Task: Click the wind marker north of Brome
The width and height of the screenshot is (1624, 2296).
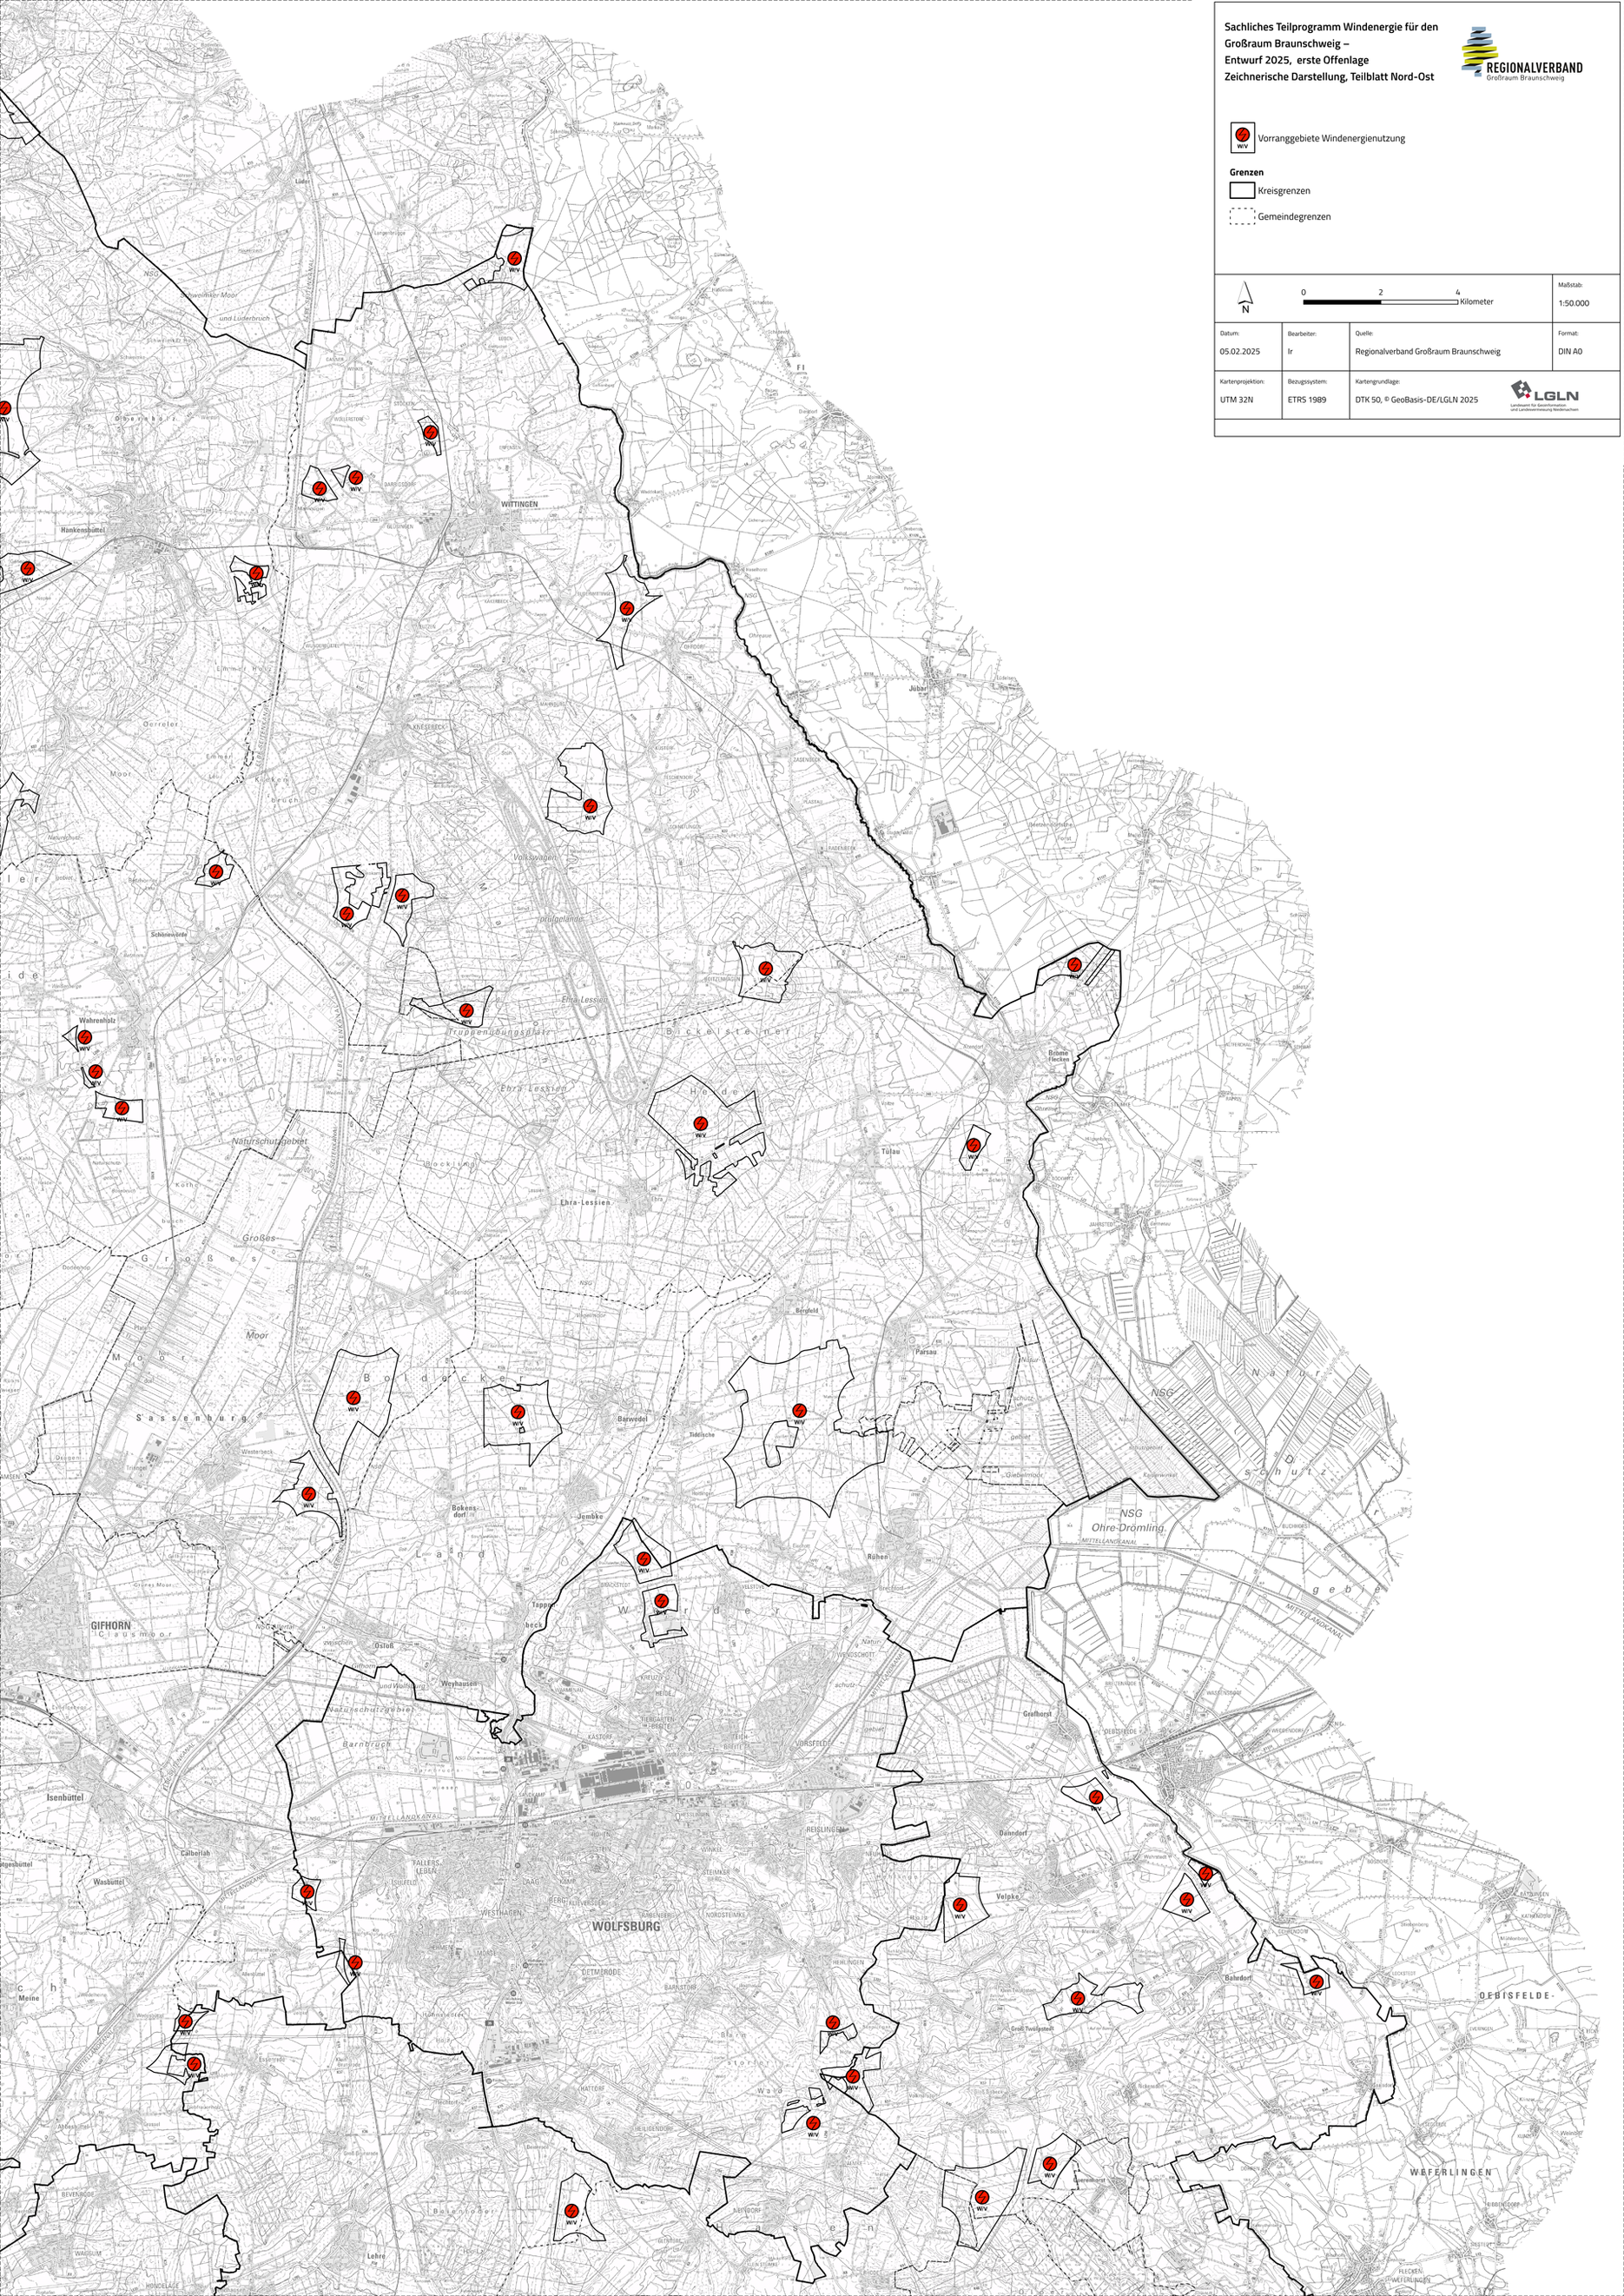Action: point(1074,965)
